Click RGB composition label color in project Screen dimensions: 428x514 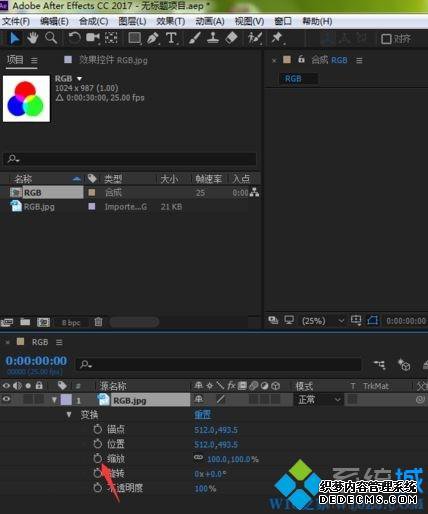(92, 192)
